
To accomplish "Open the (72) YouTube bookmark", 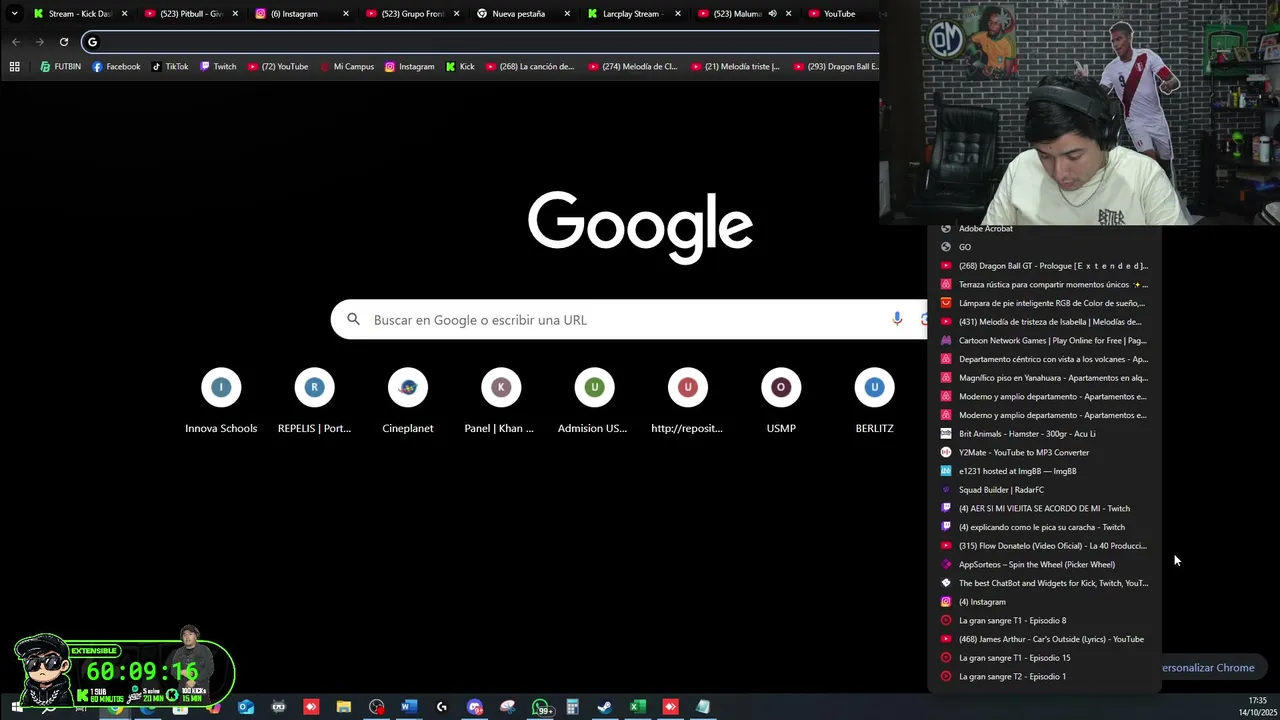I will (x=277, y=67).
